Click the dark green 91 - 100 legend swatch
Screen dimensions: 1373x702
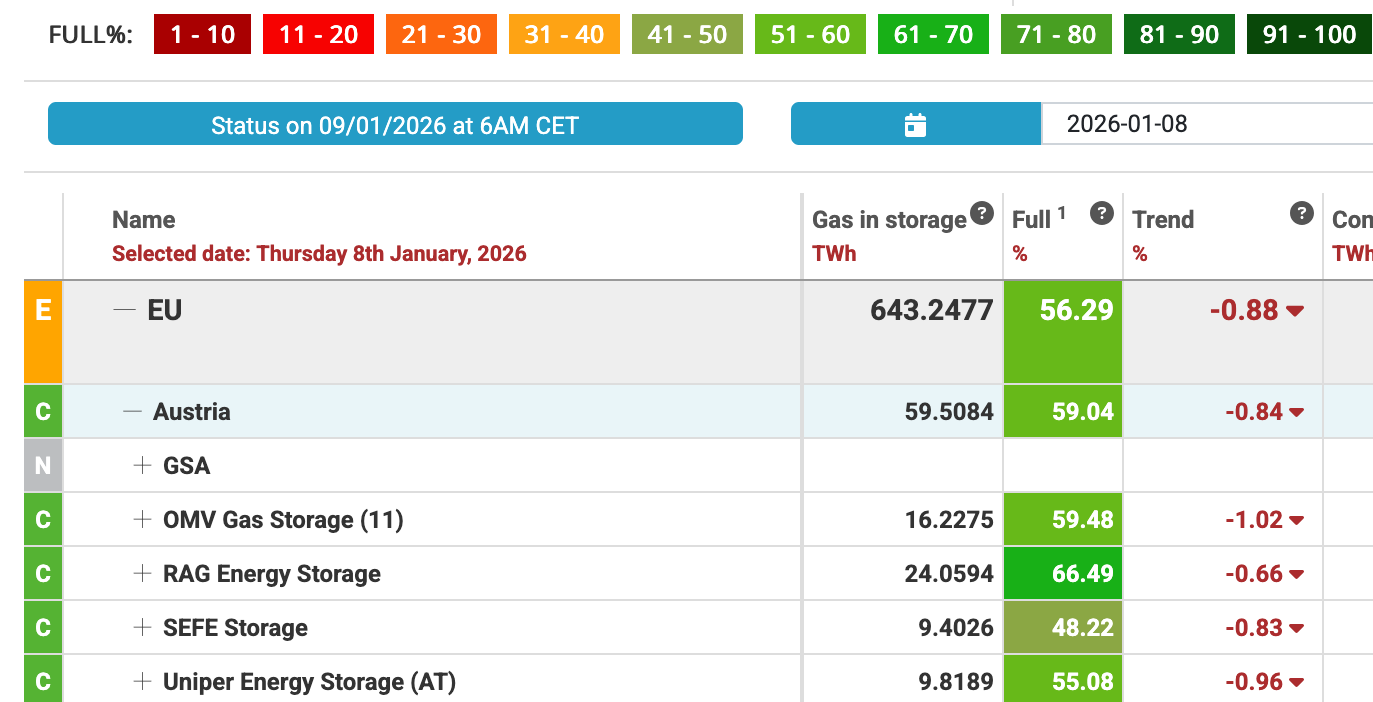pyautogui.click(x=1308, y=35)
